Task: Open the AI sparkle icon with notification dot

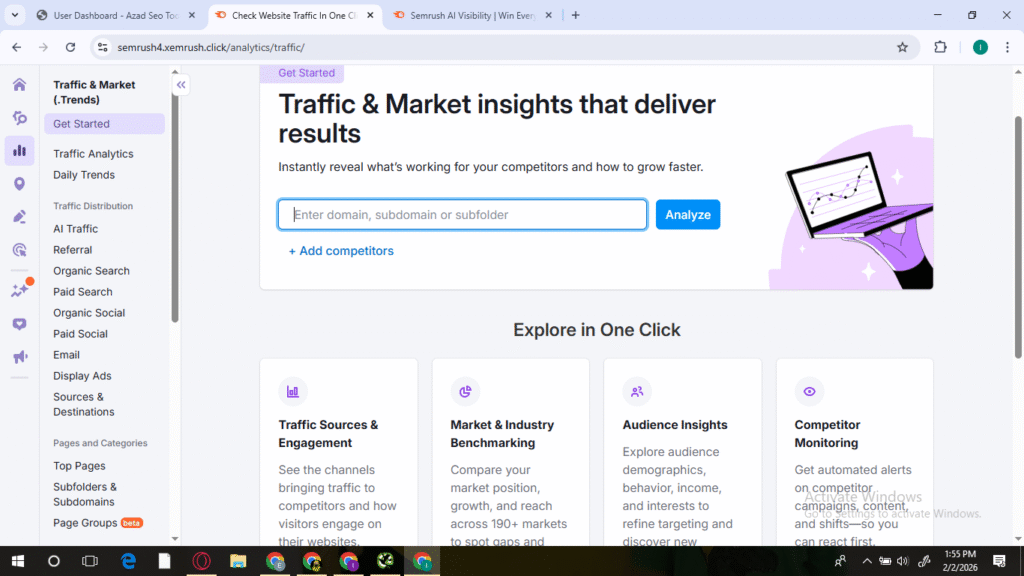Action: [19, 291]
